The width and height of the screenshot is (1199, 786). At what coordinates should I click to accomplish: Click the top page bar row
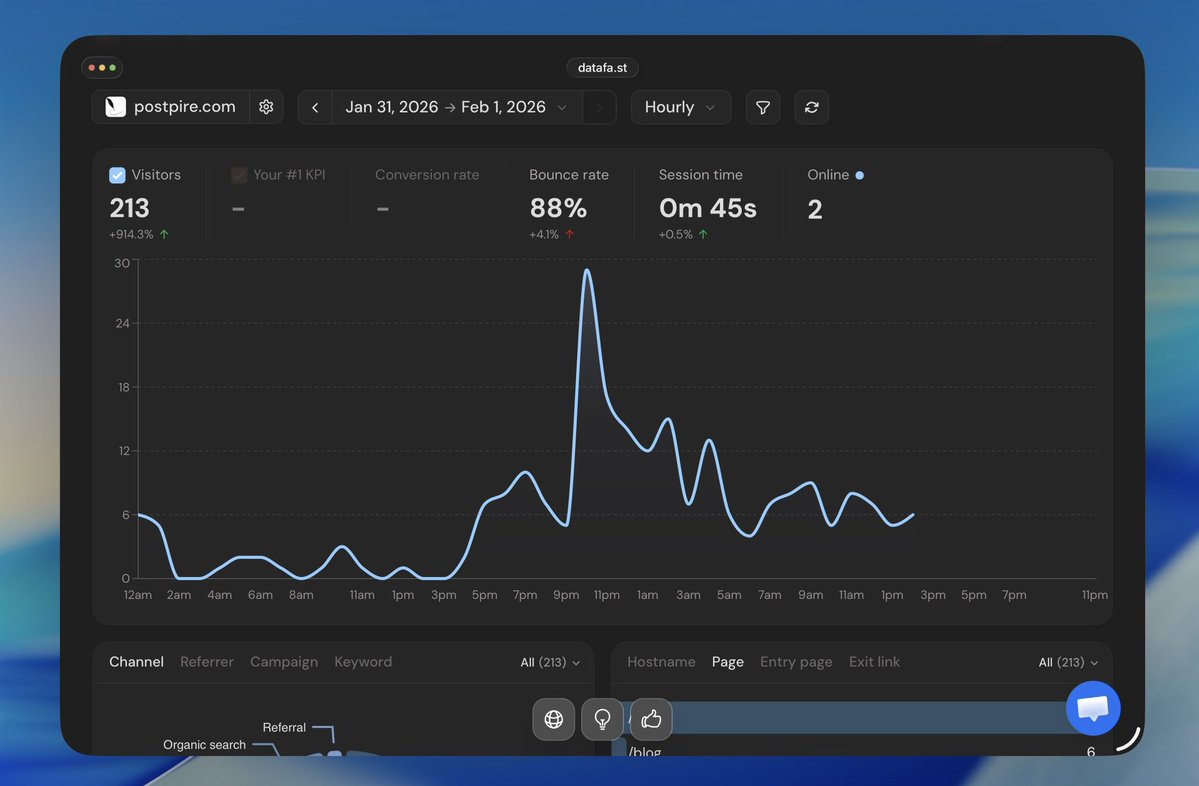point(861,718)
